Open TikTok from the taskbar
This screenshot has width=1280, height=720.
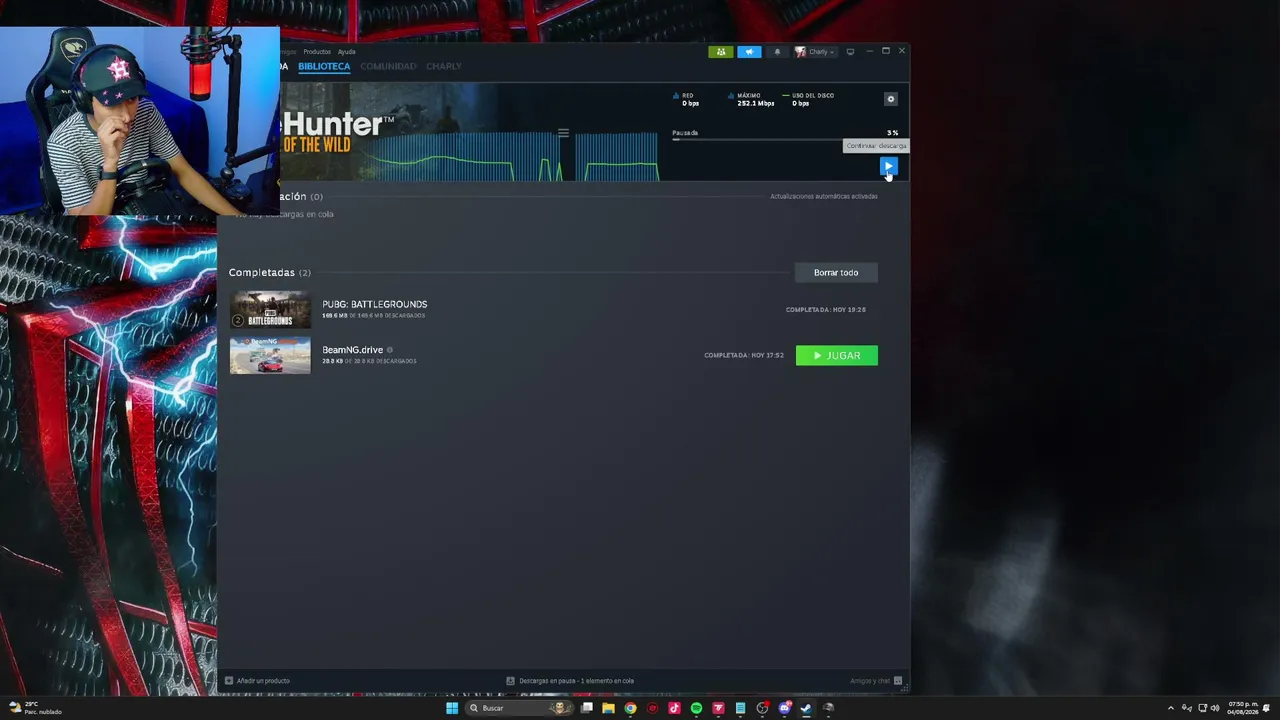(674, 708)
